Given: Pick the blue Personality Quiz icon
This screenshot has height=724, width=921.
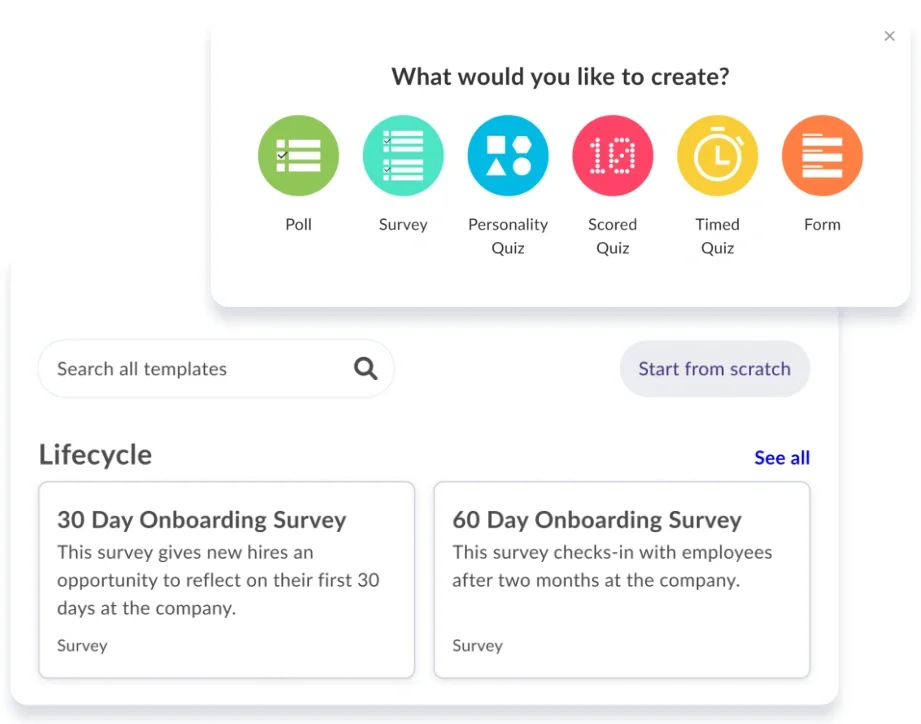Looking at the screenshot, I should click(x=508, y=156).
